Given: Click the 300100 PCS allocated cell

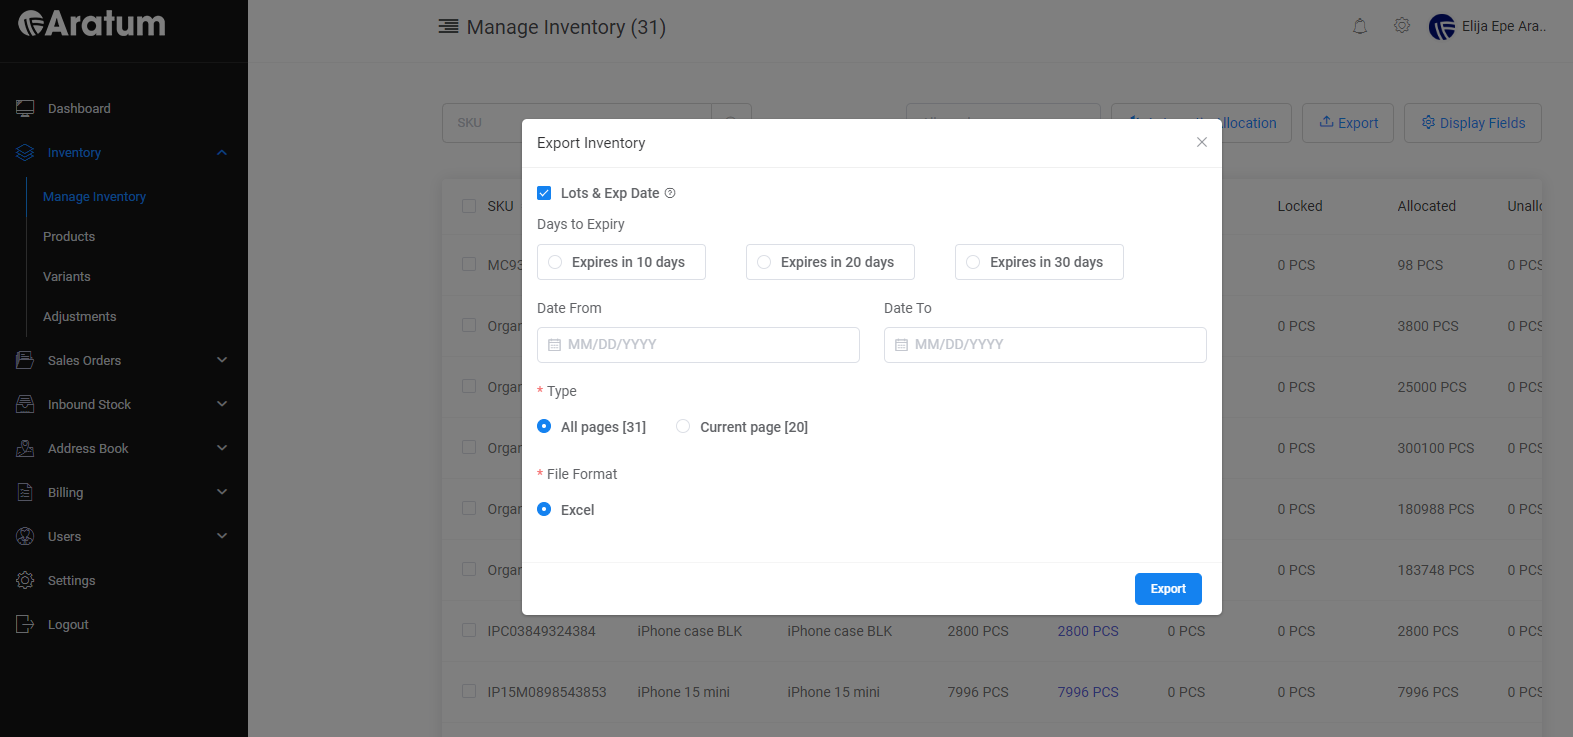Looking at the screenshot, I should (1436, 448).
